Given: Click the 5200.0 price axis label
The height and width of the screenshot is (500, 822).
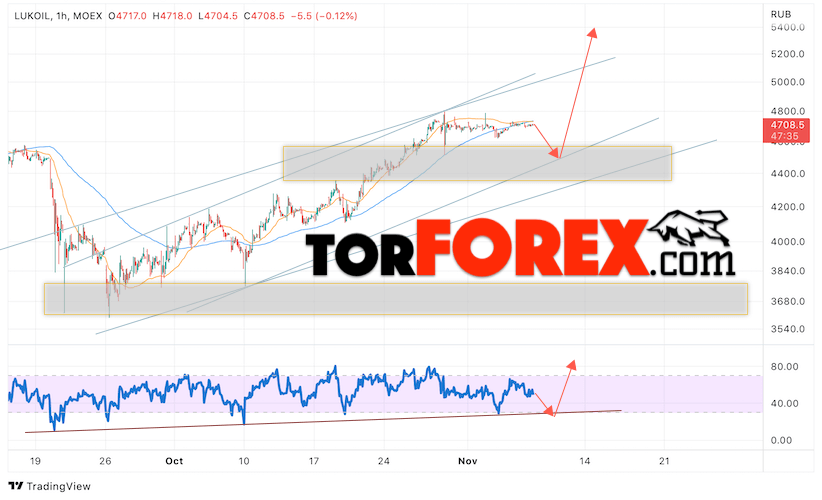Looking at the screenshot, I should pos(787,54).
